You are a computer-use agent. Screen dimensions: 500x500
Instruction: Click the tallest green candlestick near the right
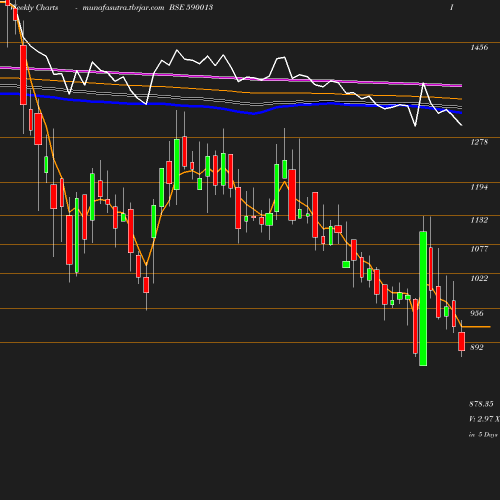point(423,298)
